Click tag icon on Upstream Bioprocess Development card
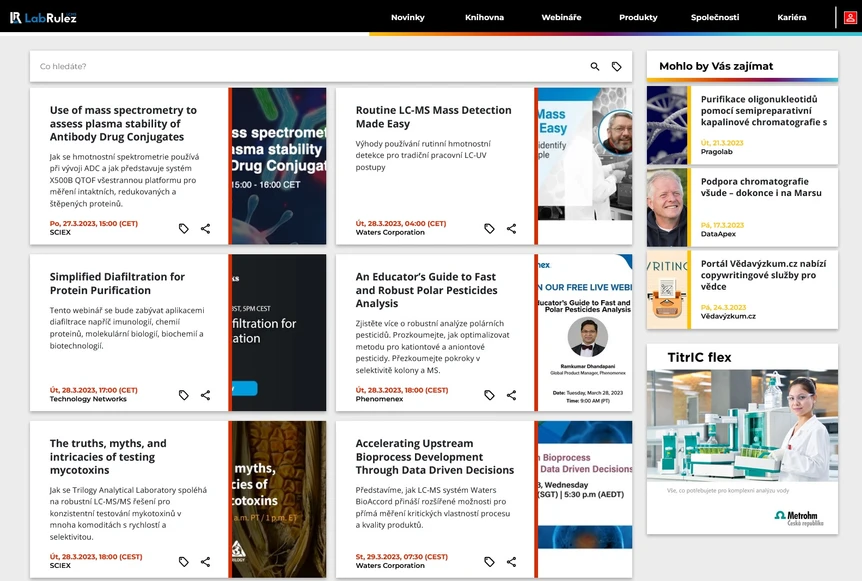Image resolution: width=862 pixels, height=581 pixels. pyautogui.click(x=489, y=562)
